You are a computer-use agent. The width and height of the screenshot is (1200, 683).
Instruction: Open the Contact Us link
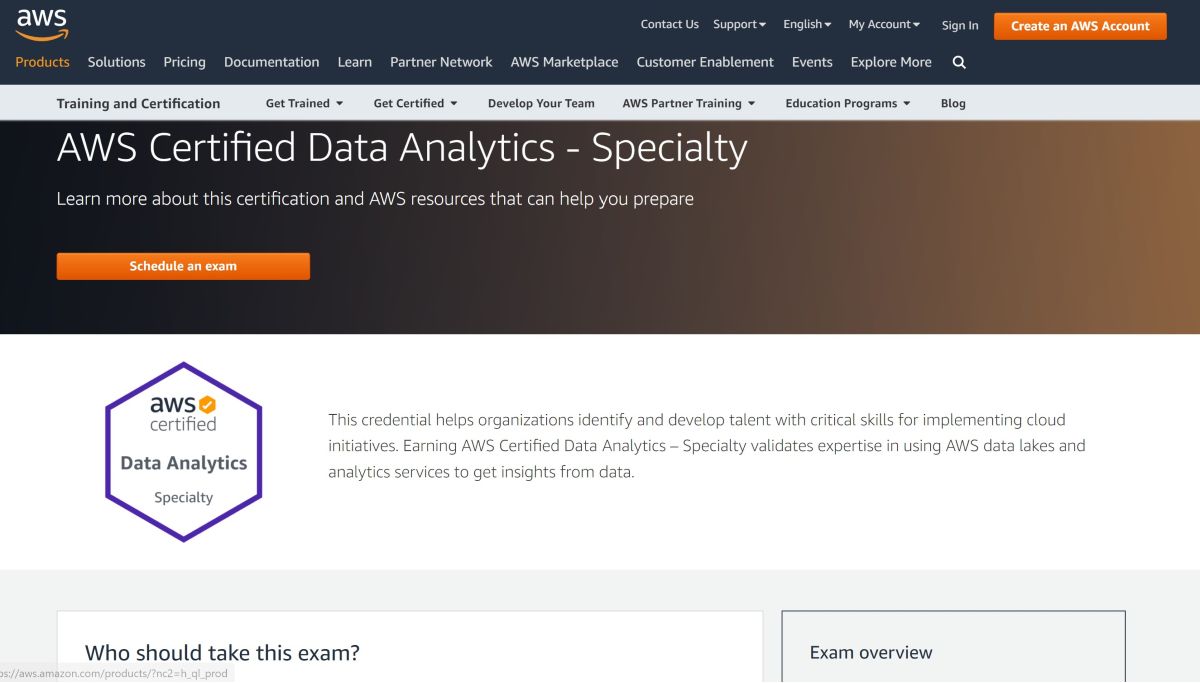669,24
